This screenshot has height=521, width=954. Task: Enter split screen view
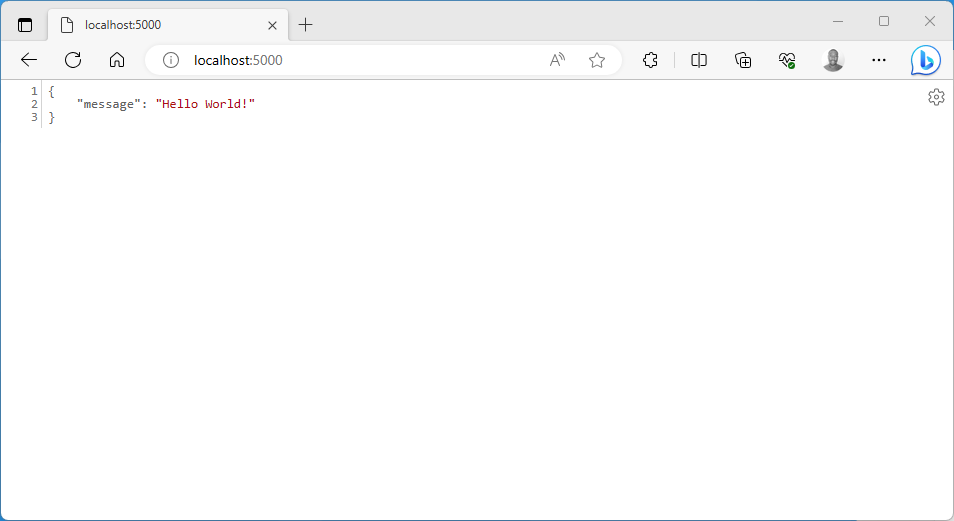[x=699, y=60]
